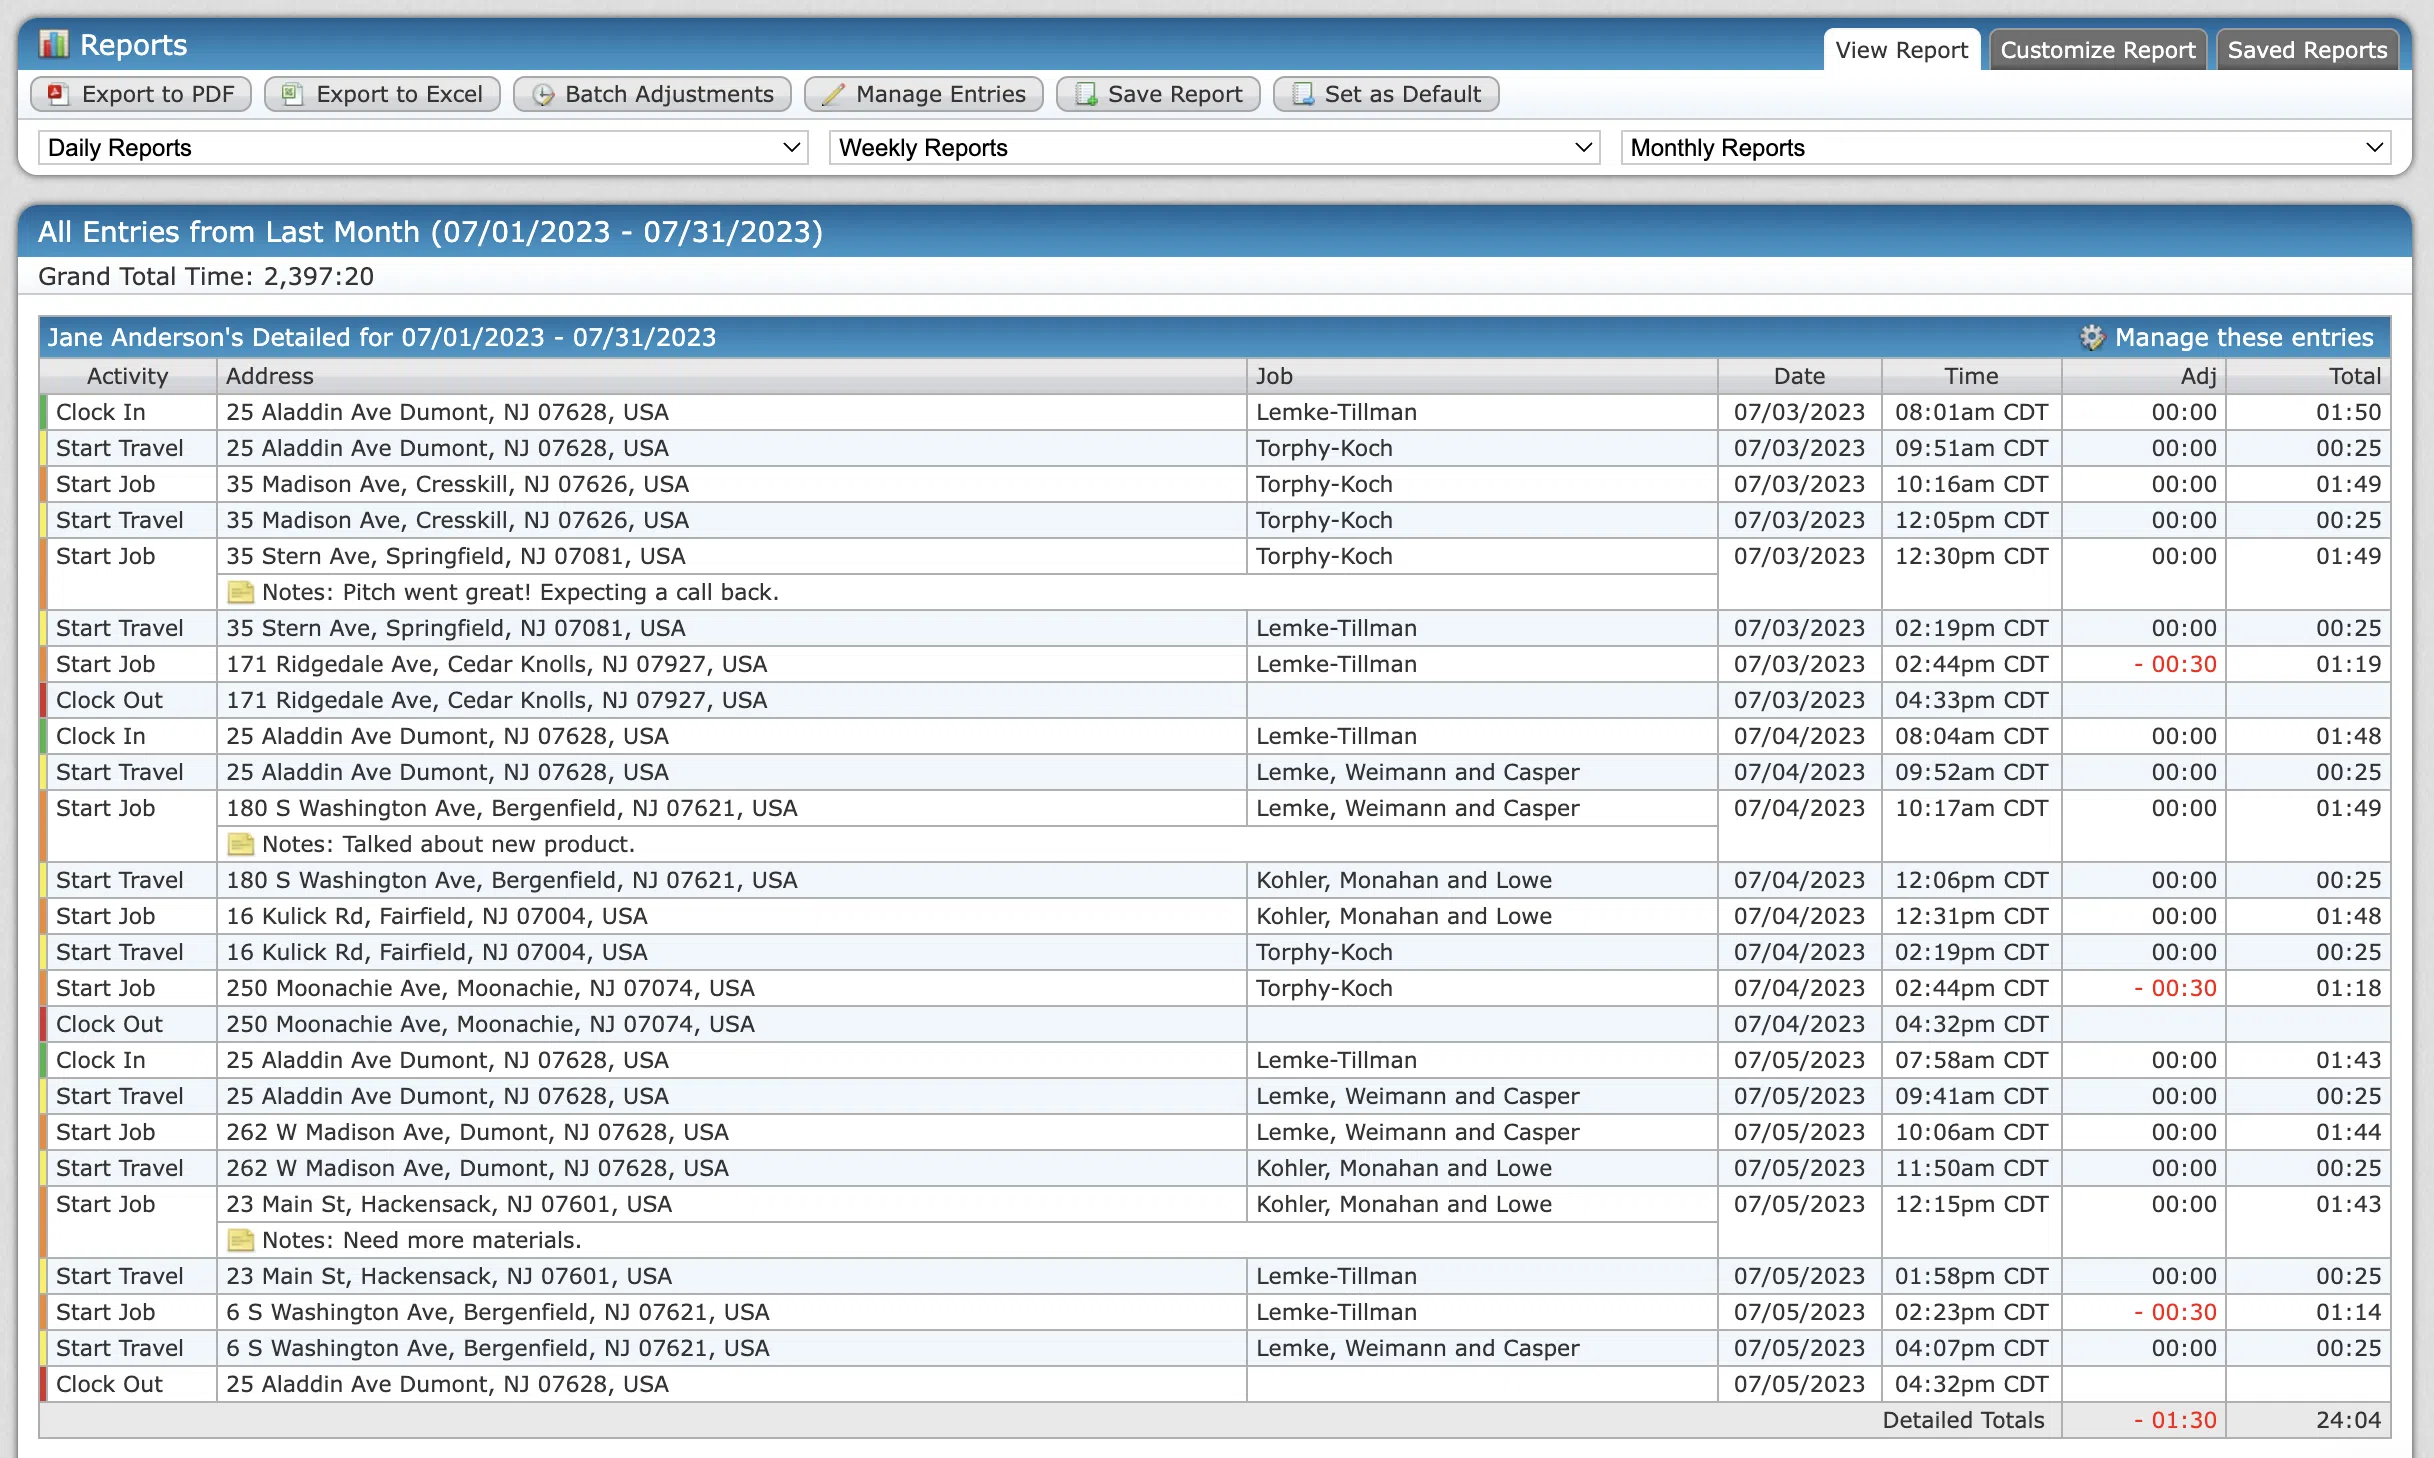Screen dimensions: 2434x1458
Task: Click the Save Report icon
Action: click(1086, 94)
